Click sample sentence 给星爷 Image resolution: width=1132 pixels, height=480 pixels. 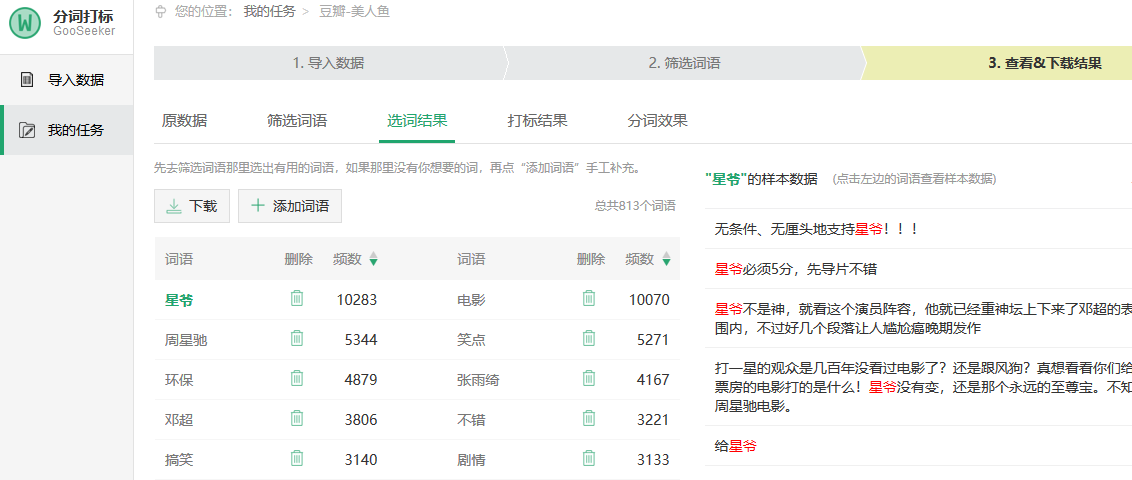pyautogui.click(x=736, y=446)
